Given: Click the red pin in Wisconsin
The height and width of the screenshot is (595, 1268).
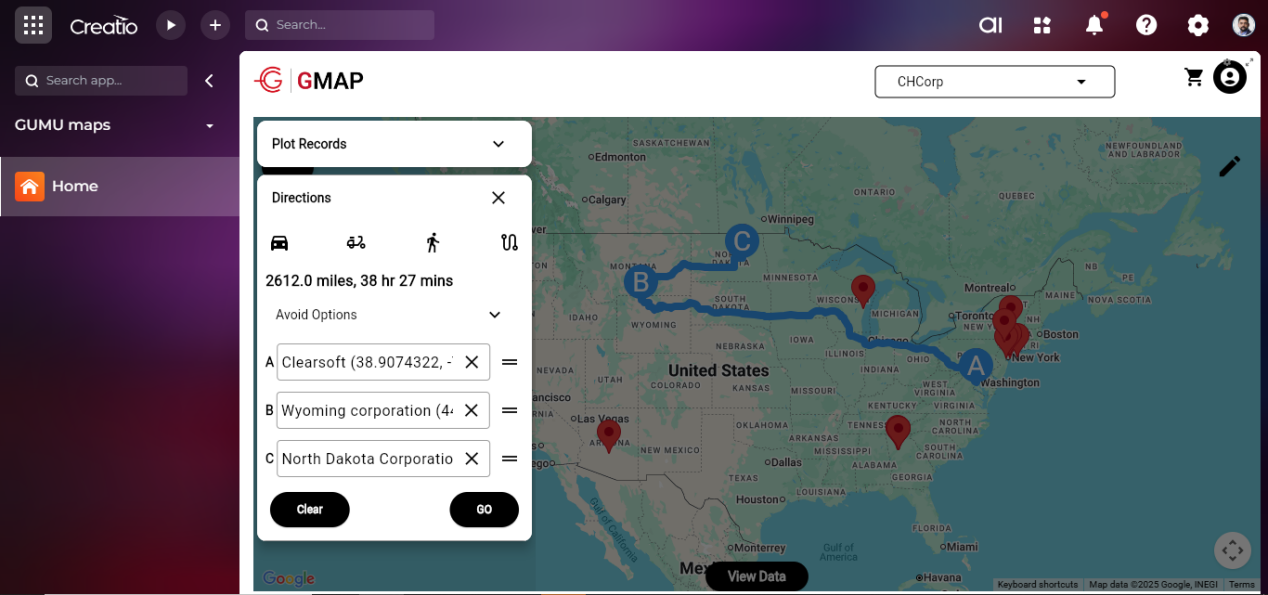Looking at the screenshot, I should click(x=863, y=290).
